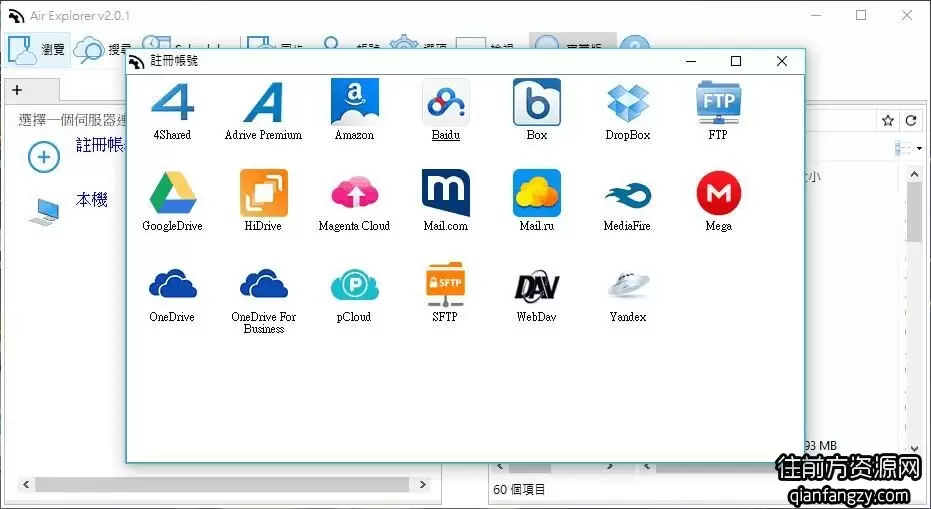Image resolution: width=931 pixels, height=509 pixels.
Task: Select the Mail.com icon
Action: 445,201
